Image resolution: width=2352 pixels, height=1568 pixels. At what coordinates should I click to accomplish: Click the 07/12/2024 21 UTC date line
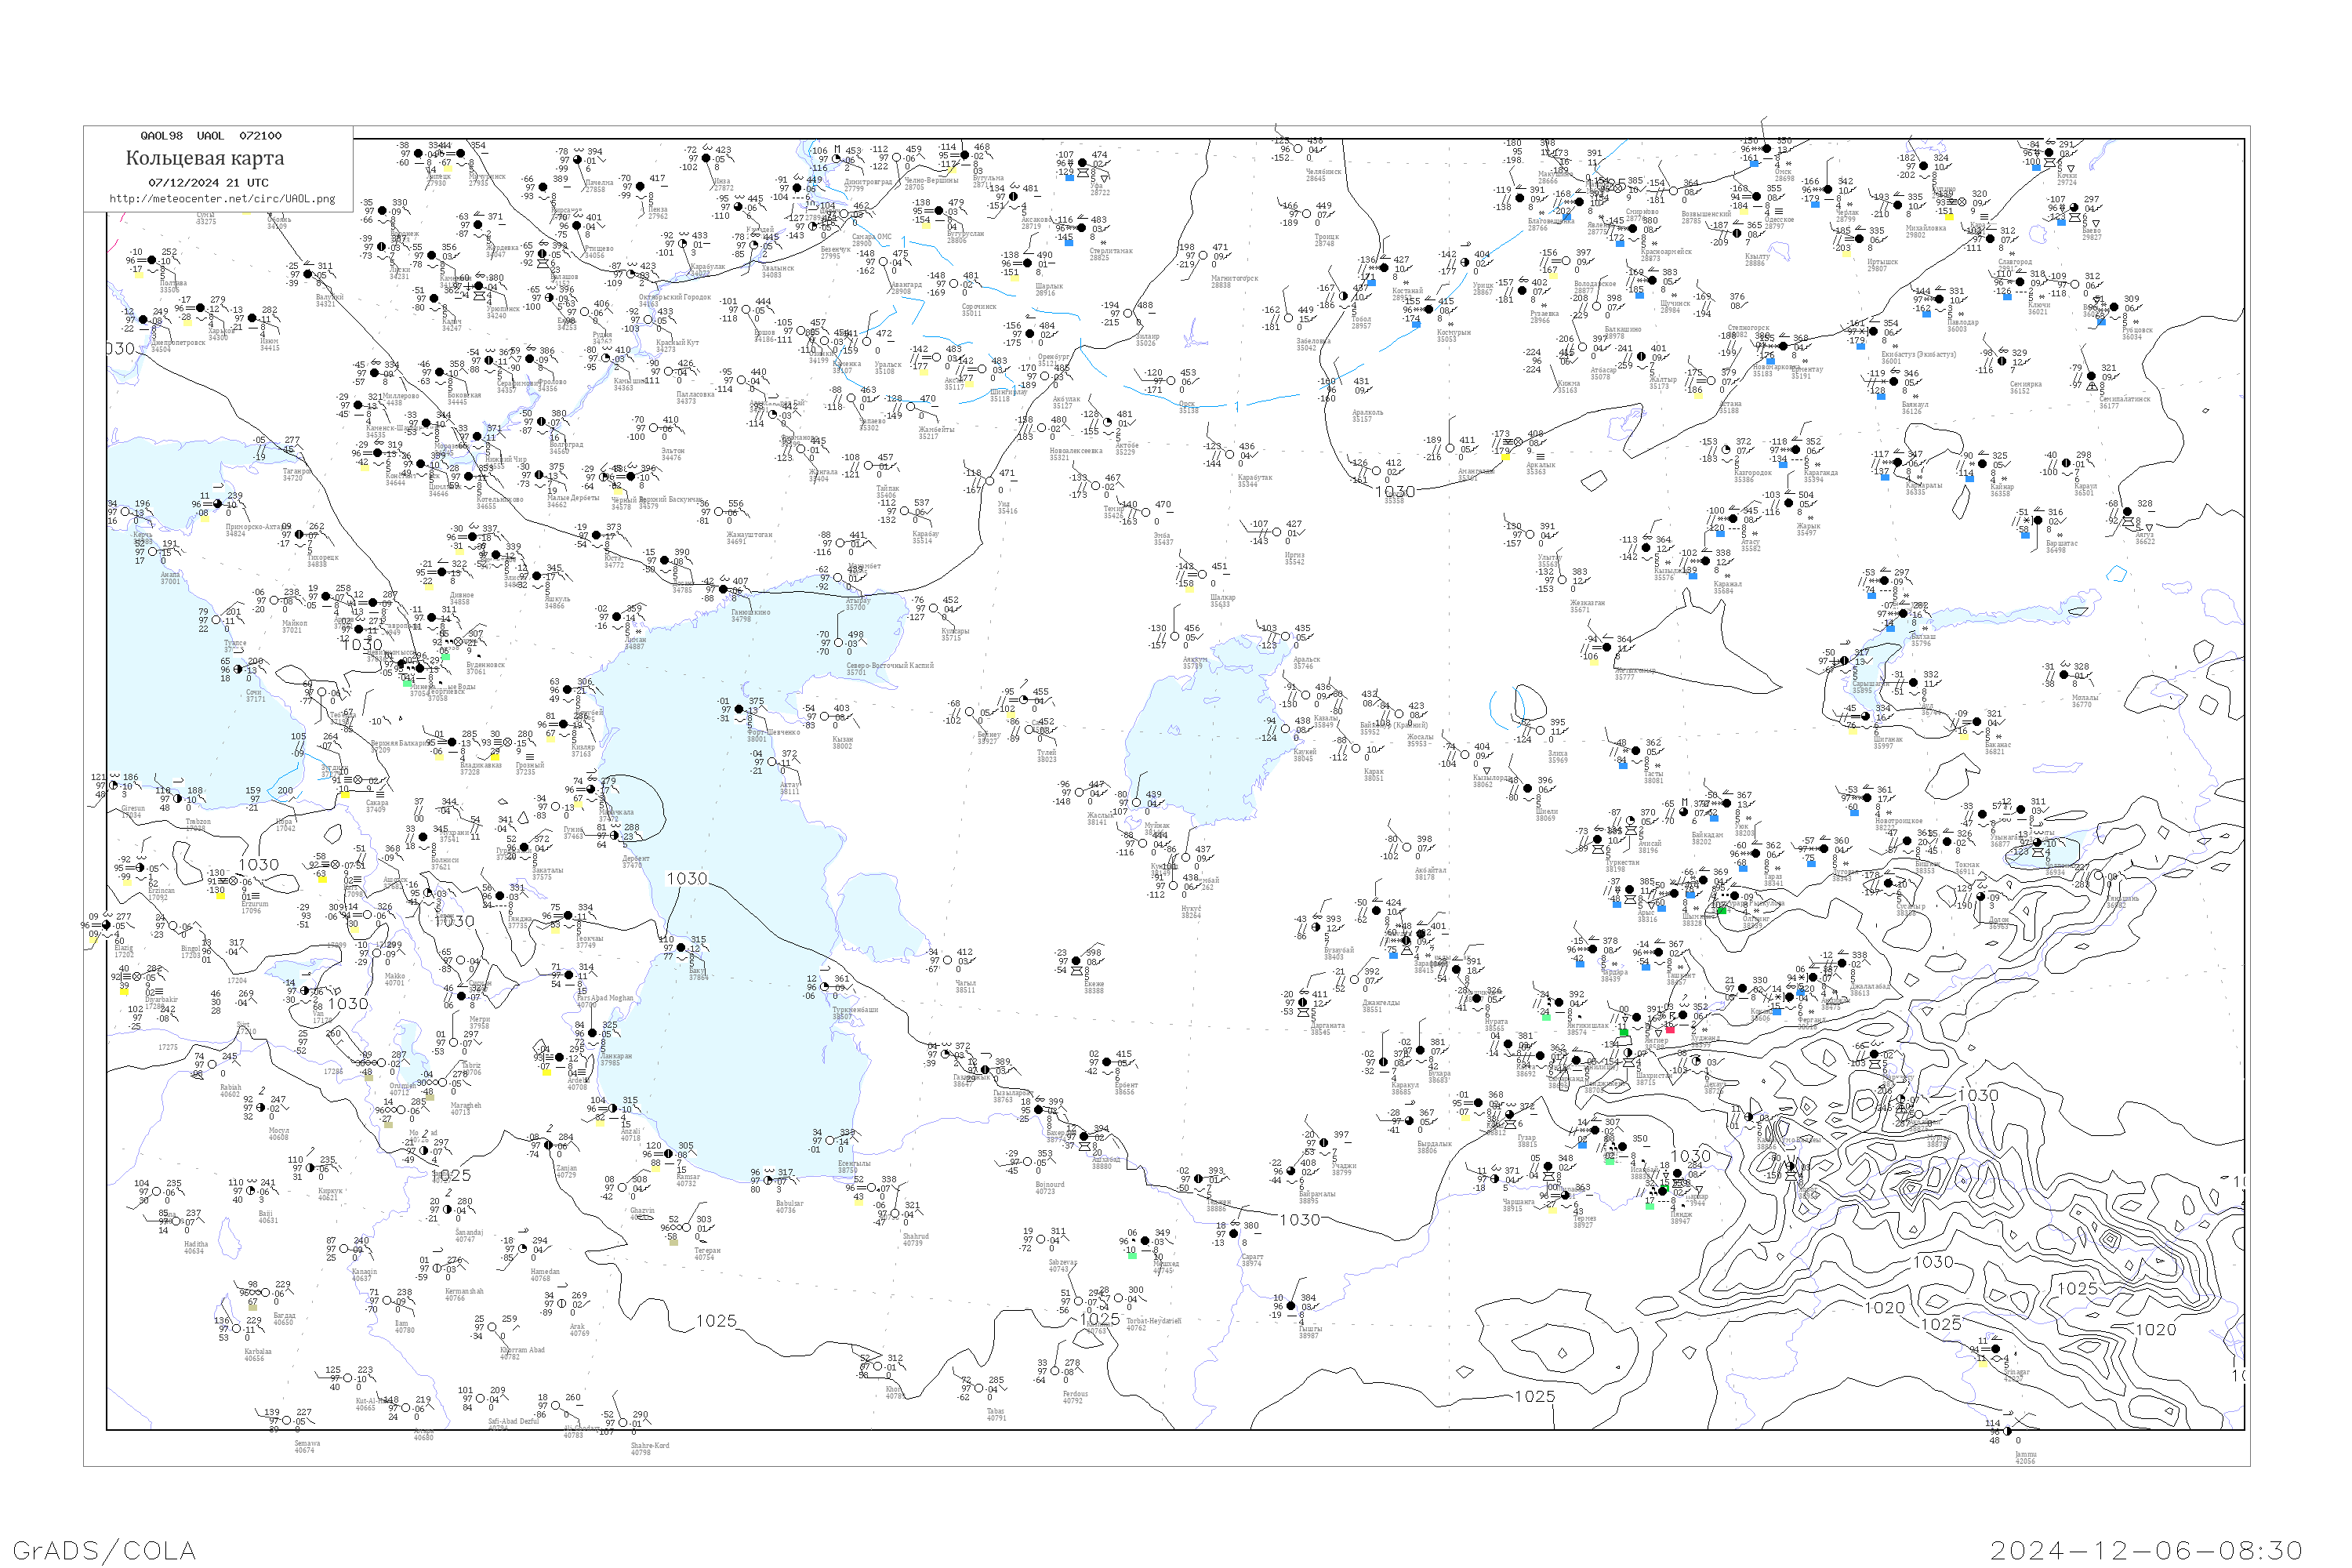(x=208, y=183)
